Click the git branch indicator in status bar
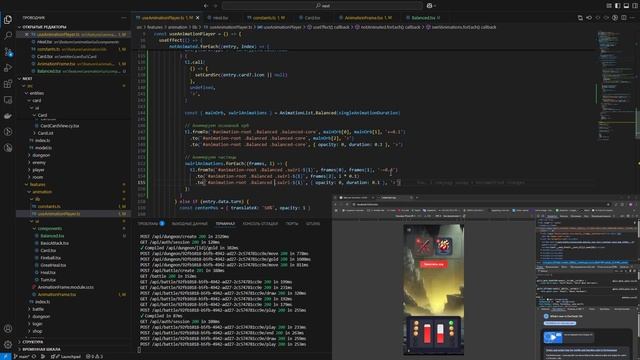Screen dimensions: 640x360 (x=22, y=356)
